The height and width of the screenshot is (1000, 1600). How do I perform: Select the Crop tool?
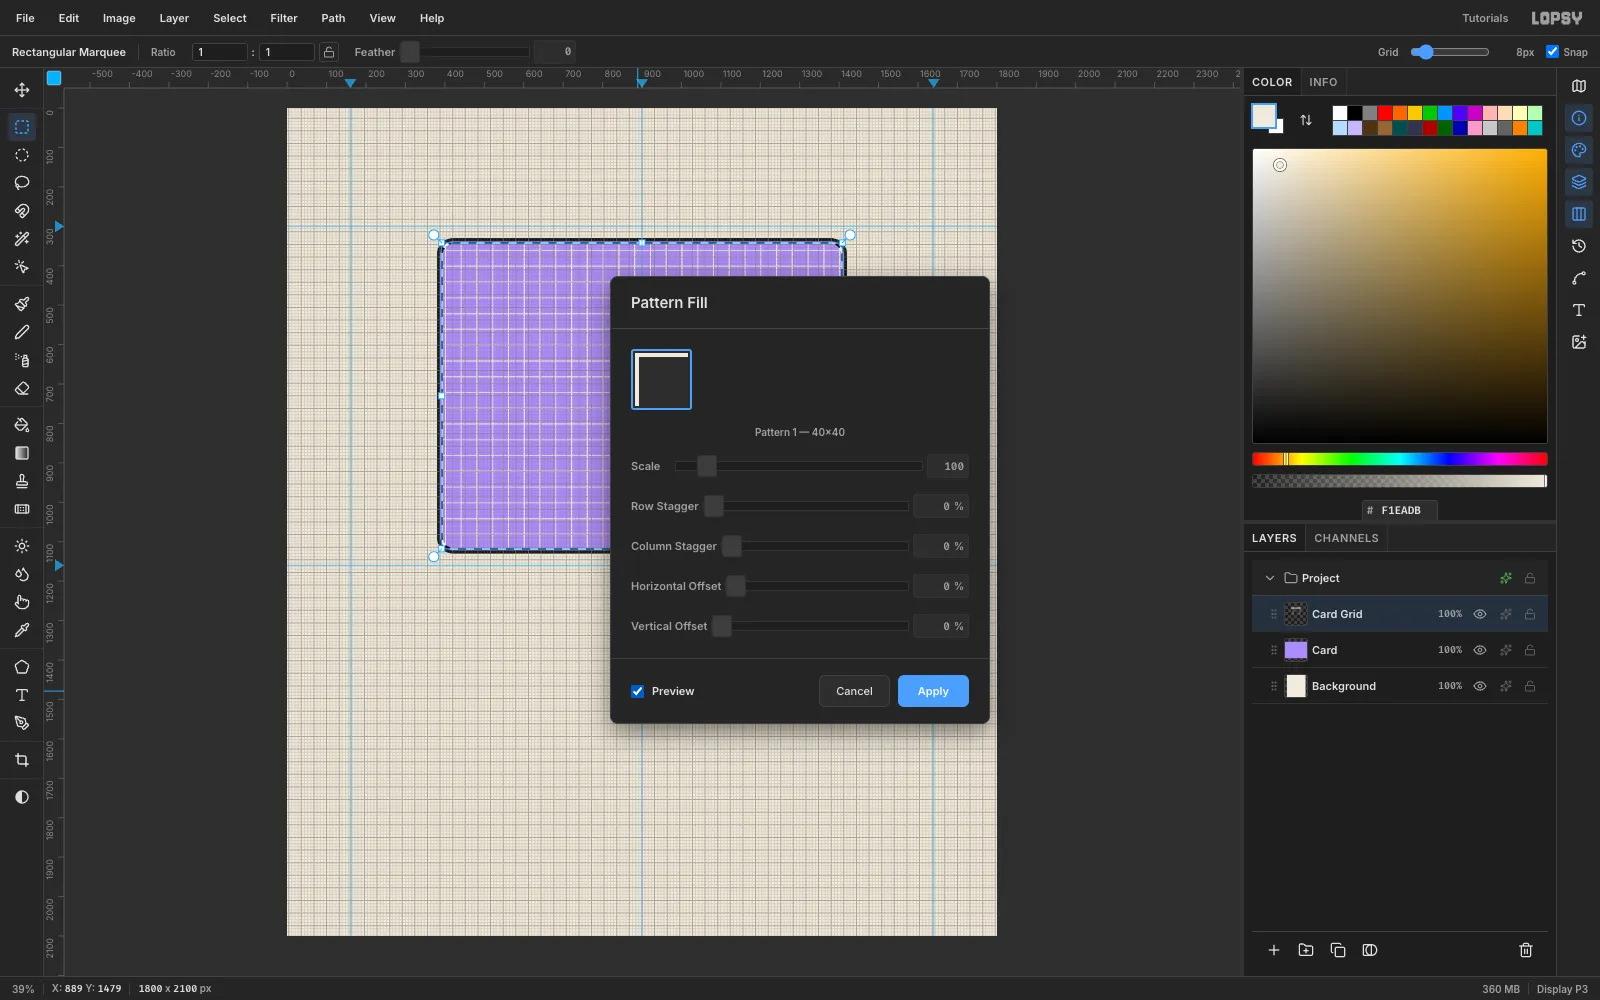point(22,760)
